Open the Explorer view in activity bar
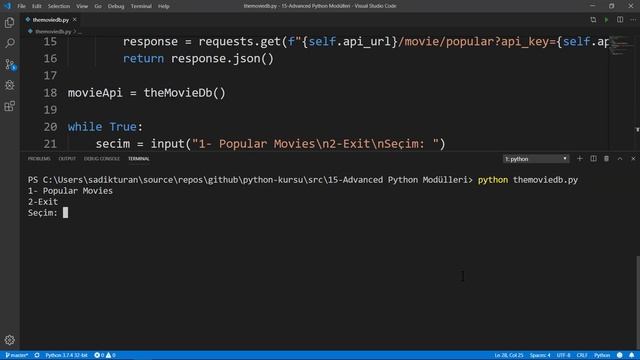Screen dimensions: 640x360 coord(9,22)
